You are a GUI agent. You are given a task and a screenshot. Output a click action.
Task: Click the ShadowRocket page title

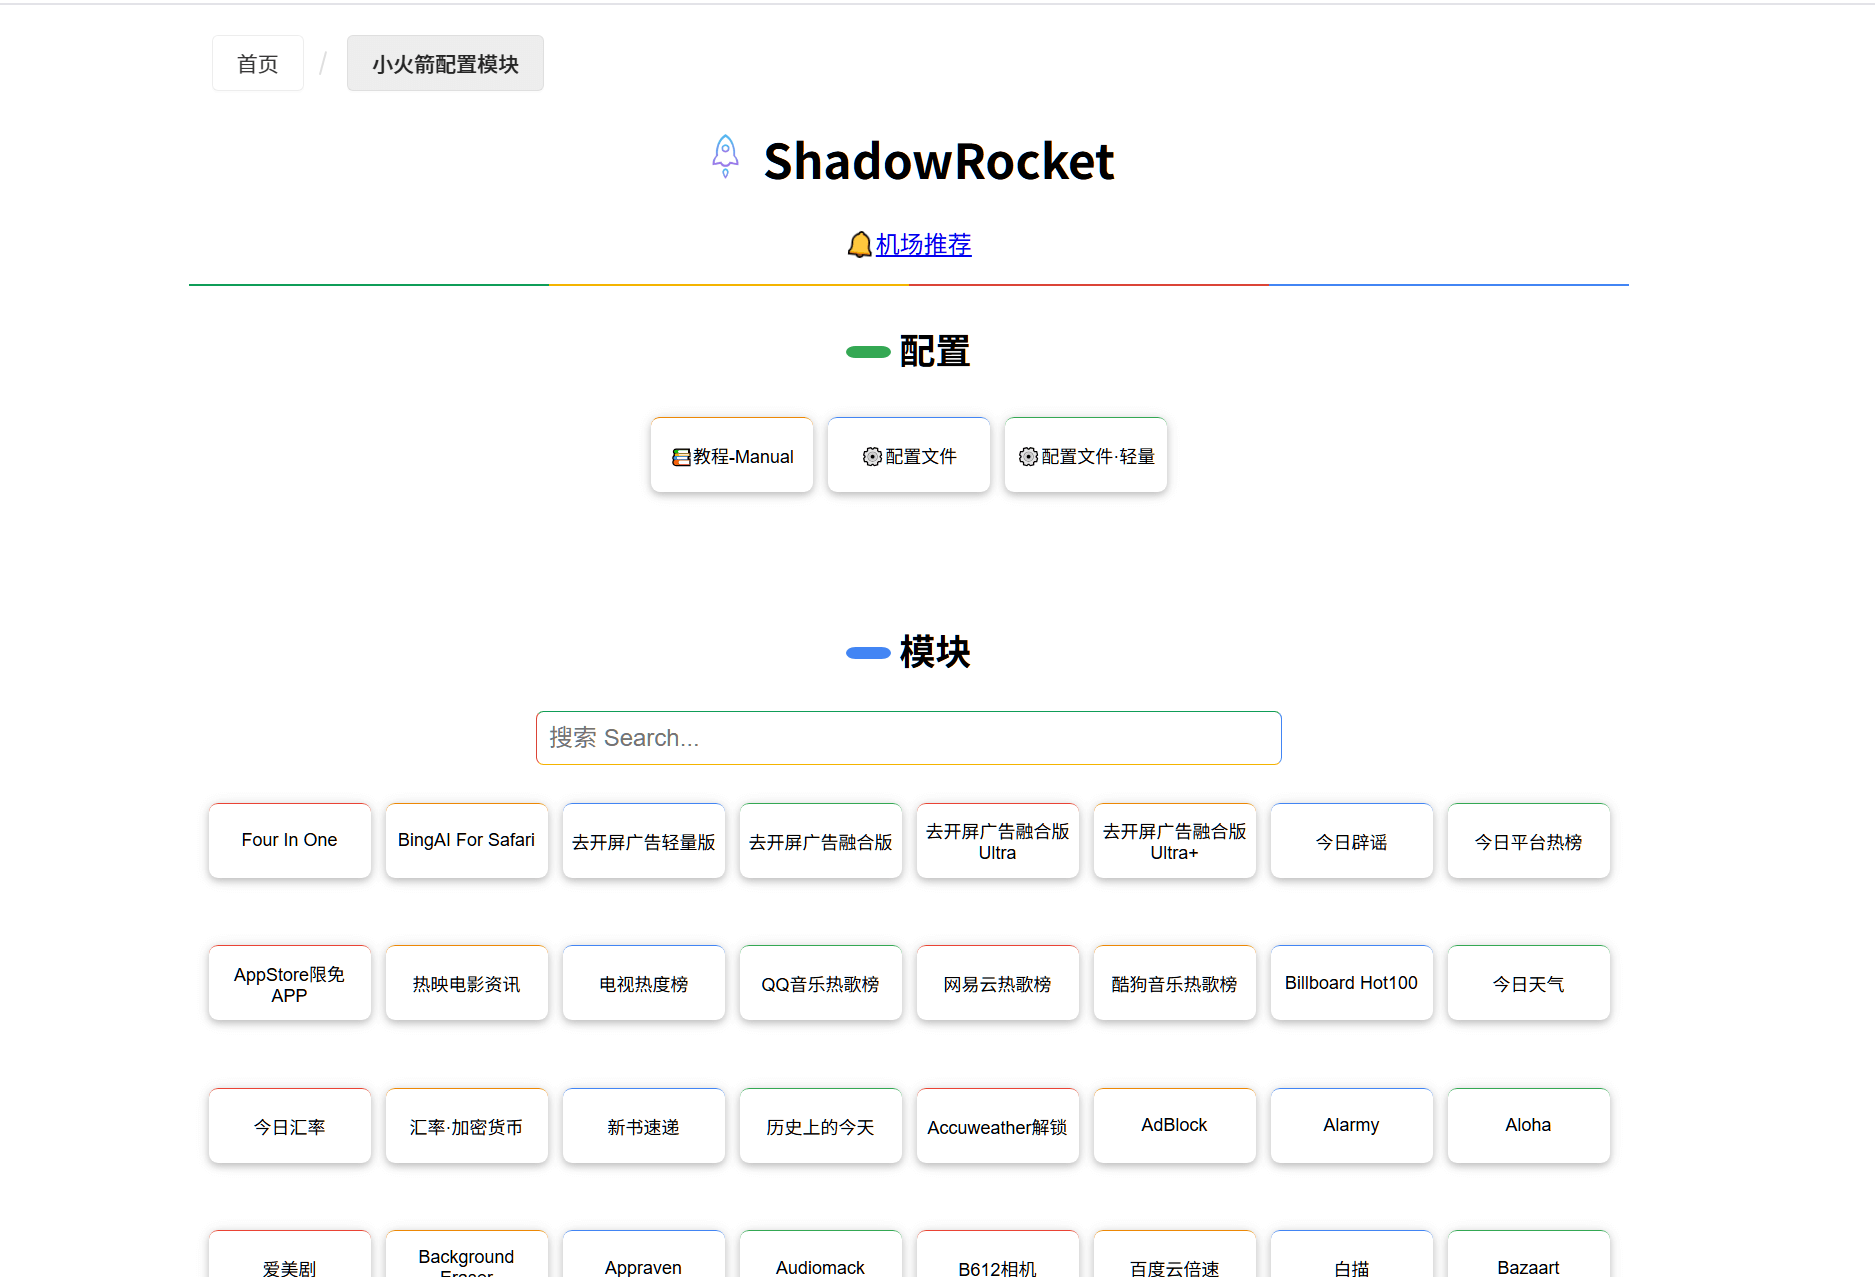pyautogui.click(x=939, y=161)
